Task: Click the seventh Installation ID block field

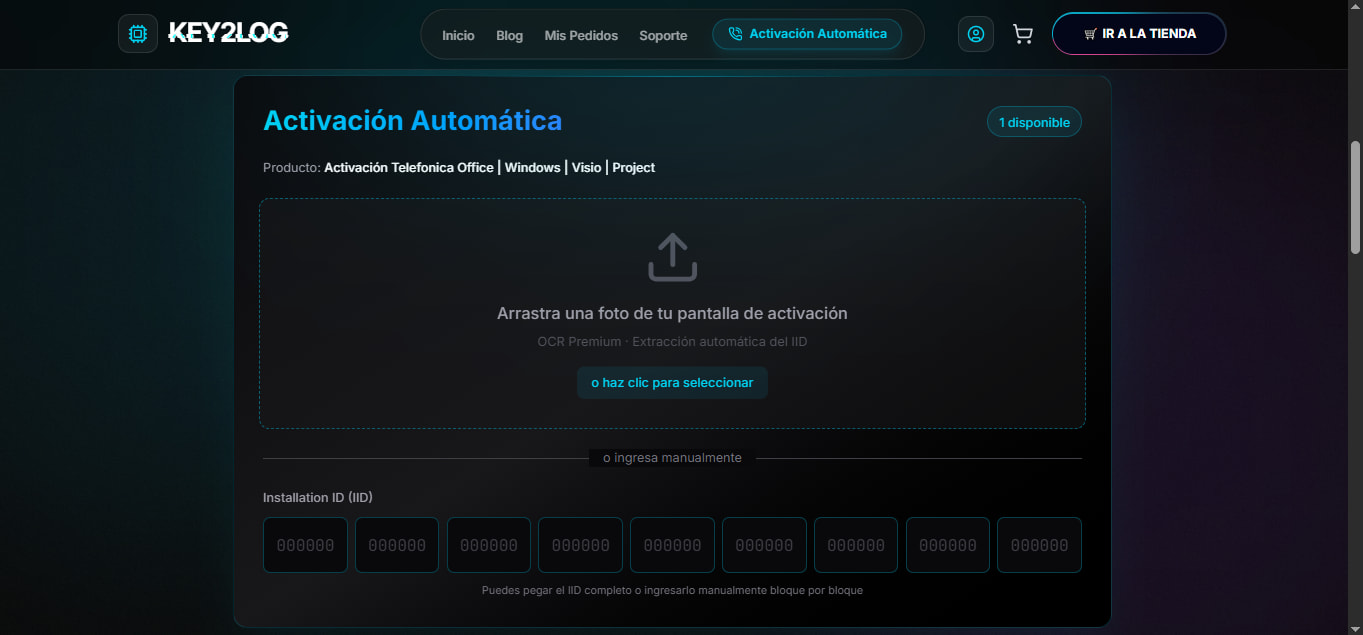Action: coord(856,545)
